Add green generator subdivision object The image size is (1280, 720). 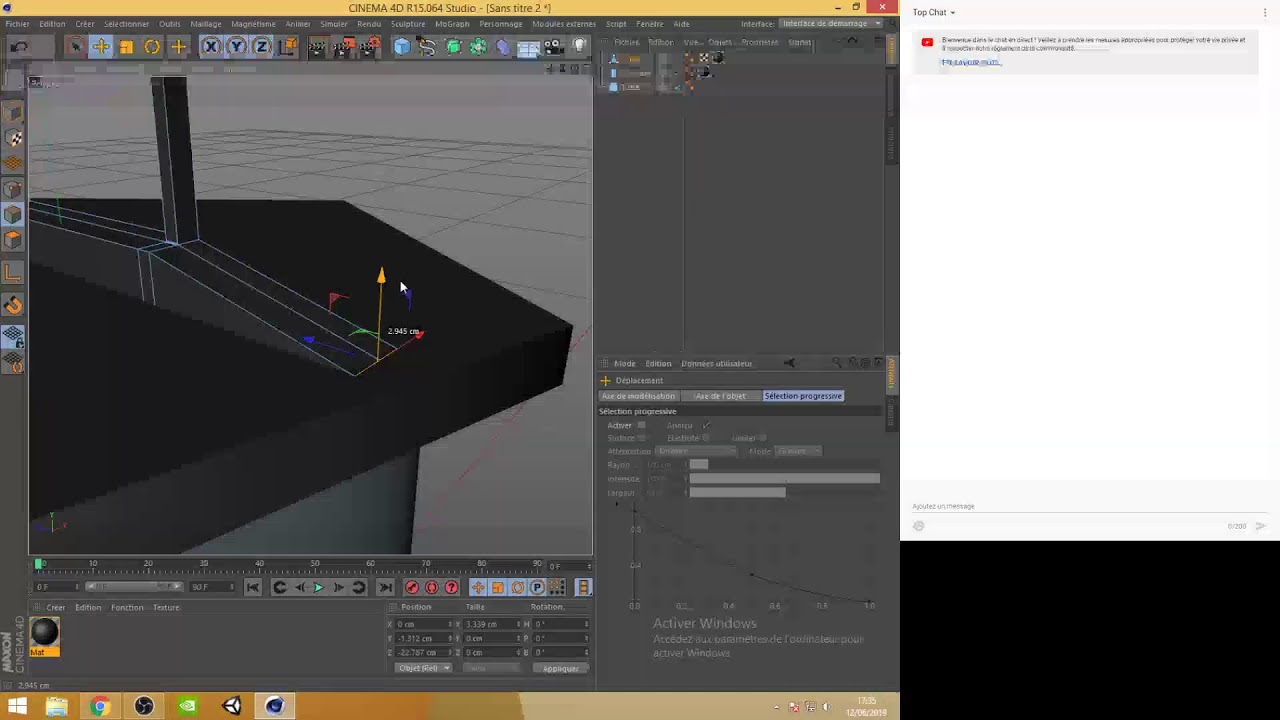pos(453,46)
